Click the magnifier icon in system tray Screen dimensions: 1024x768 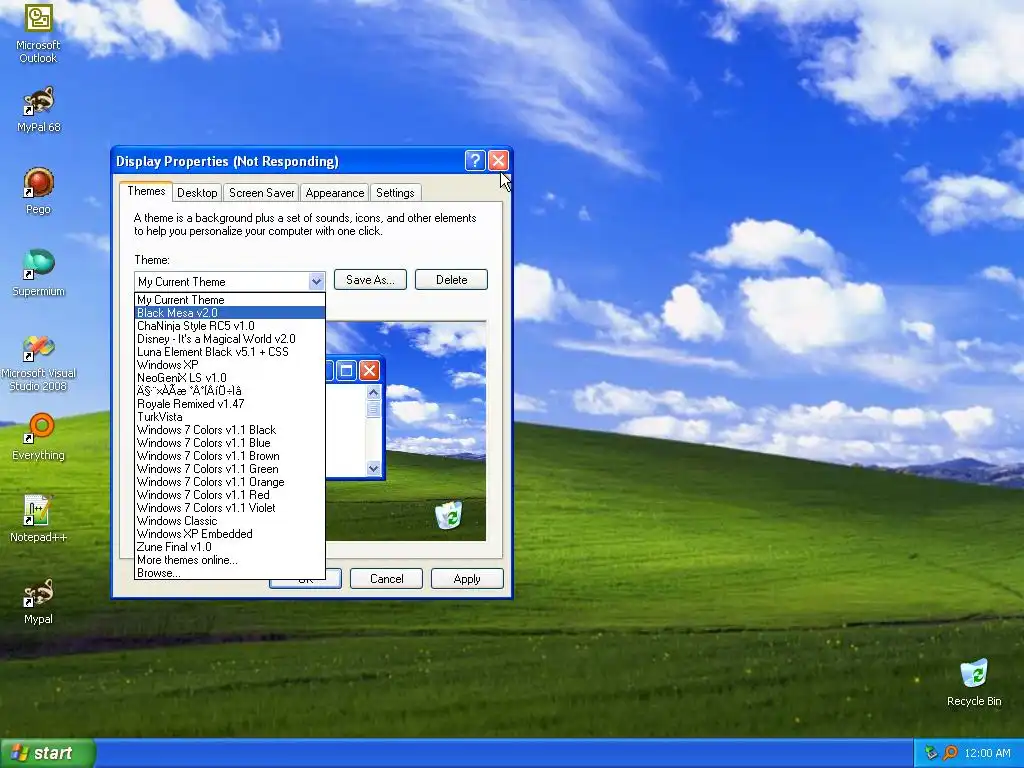[950, 753]
